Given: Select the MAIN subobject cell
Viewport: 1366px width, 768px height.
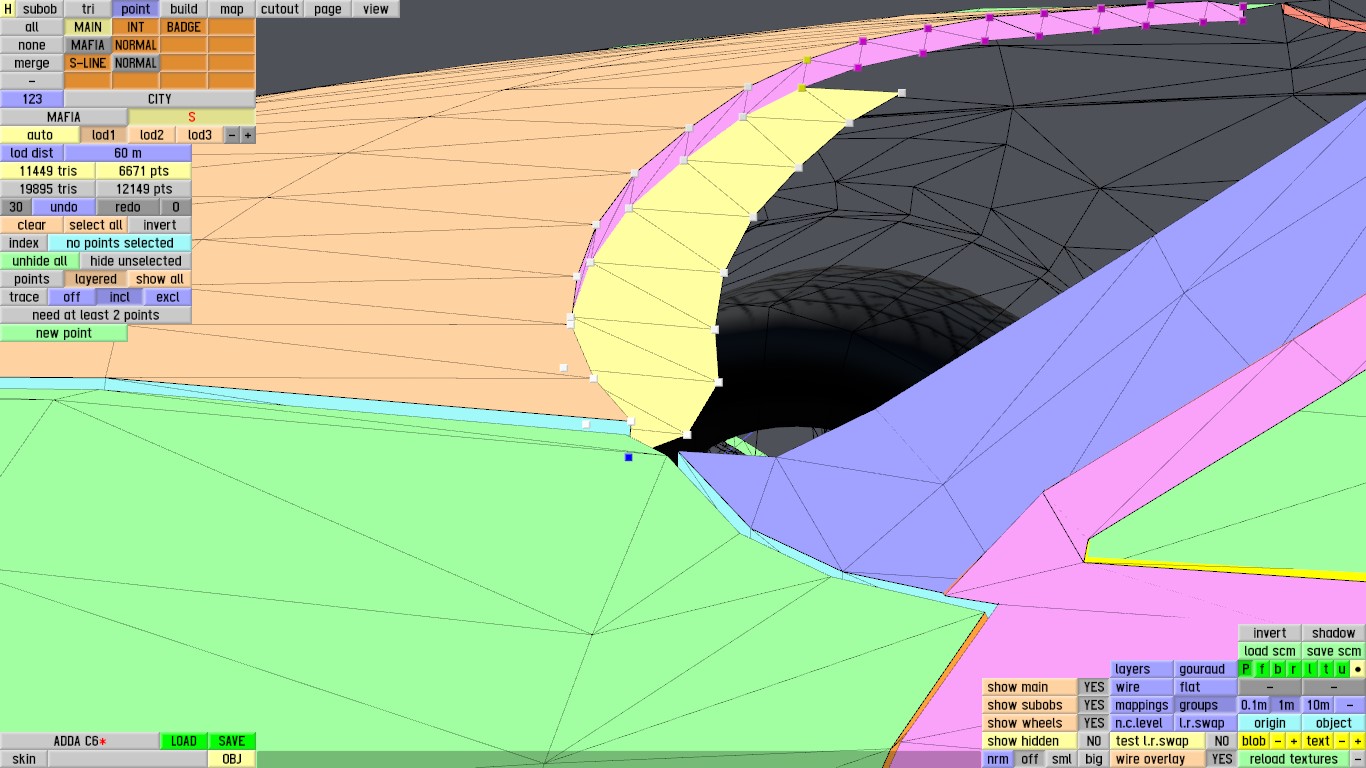Looking at the screenshot, I should click(x=88, y=27).
